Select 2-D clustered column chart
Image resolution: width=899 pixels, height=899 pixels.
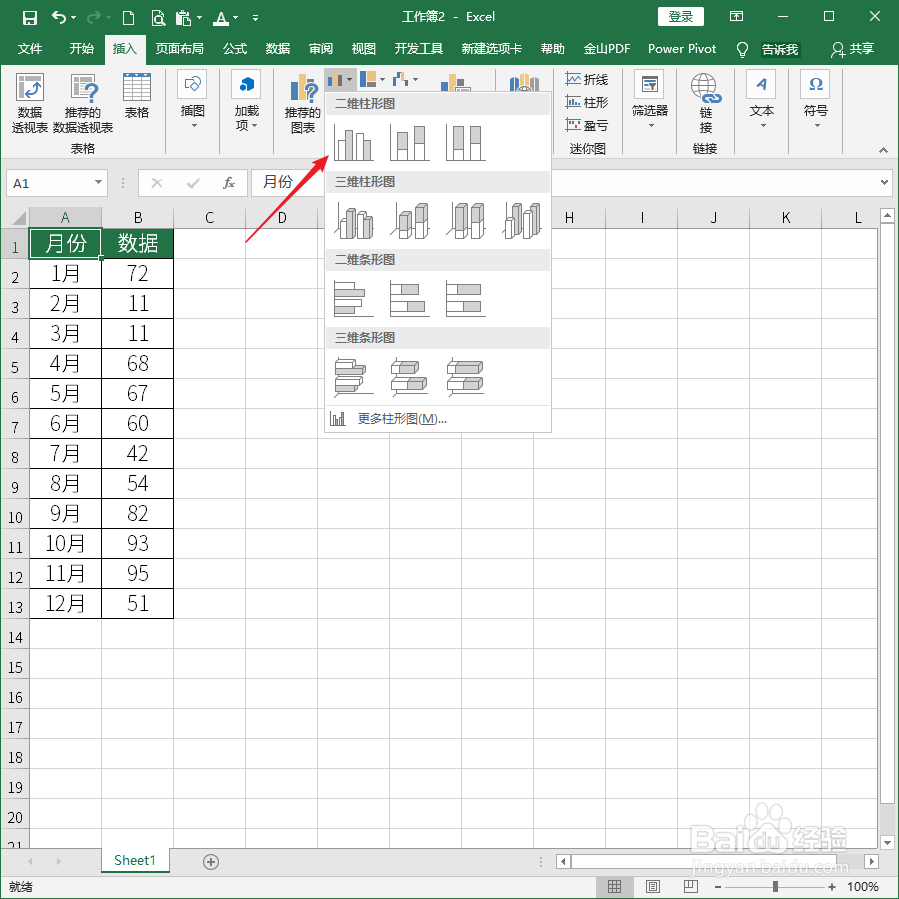coord(353,143)
